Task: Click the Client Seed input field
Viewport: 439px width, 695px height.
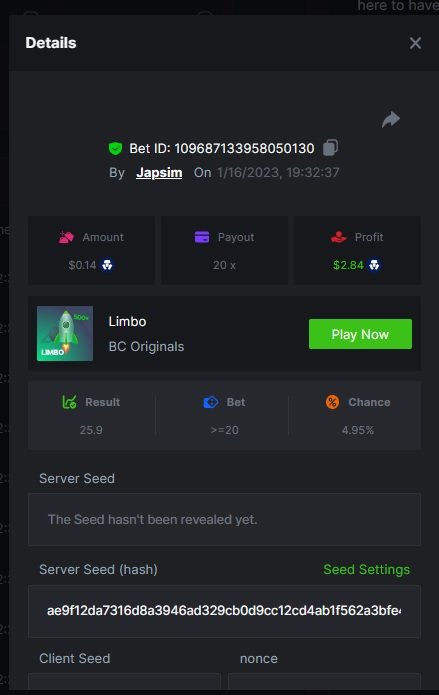Action: pos(124,682)
